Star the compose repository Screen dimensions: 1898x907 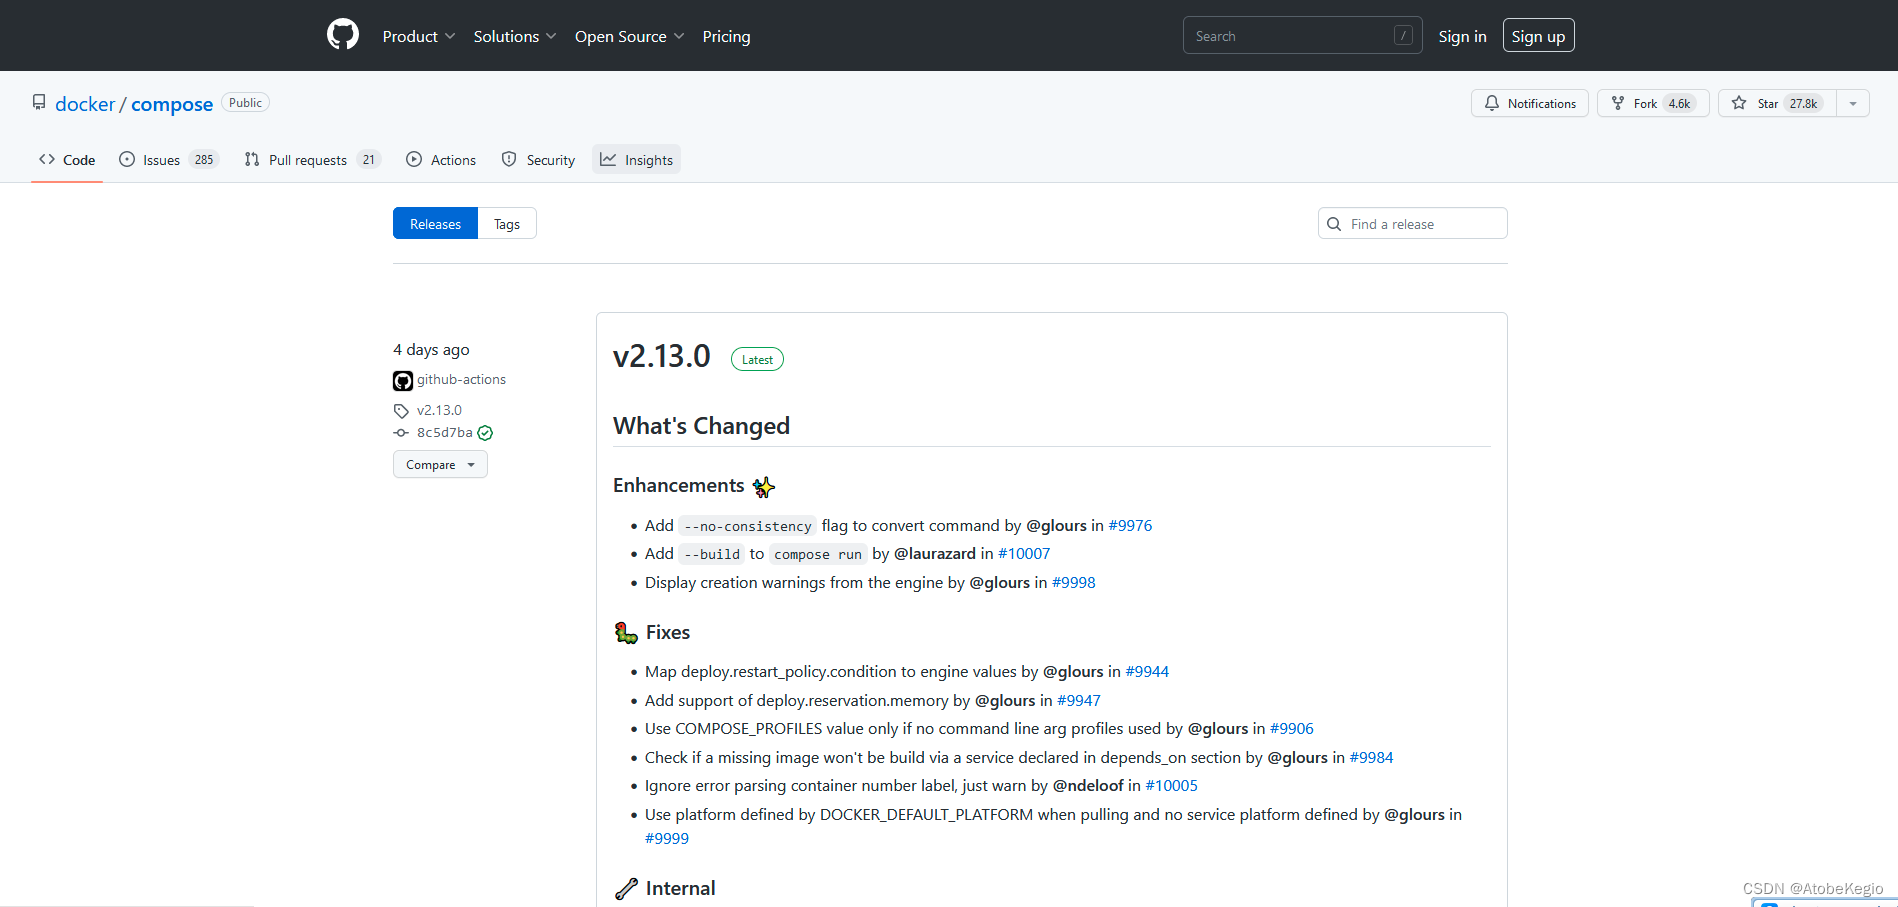click(x=1776, y=103)
